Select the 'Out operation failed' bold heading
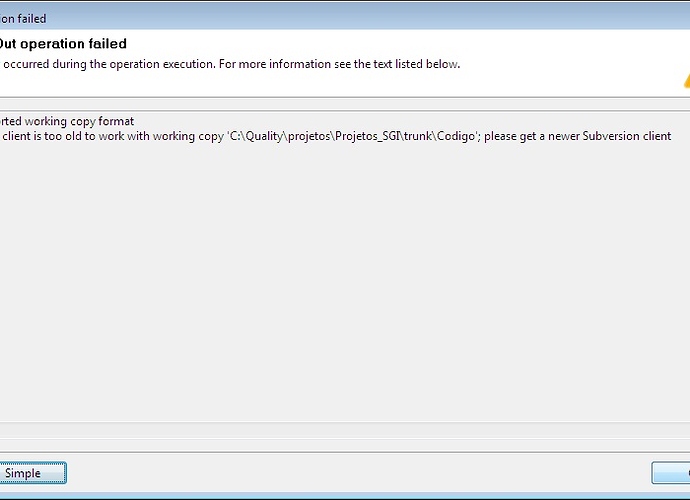The width and height of the screenshot is (690, 500). (x=63, y=44)
